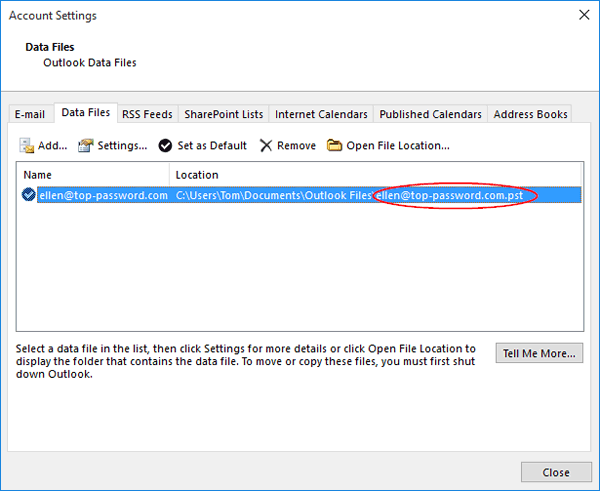Open the RSS Feeds tab
The height and width of the screenshot is (491, 600).
147,114
